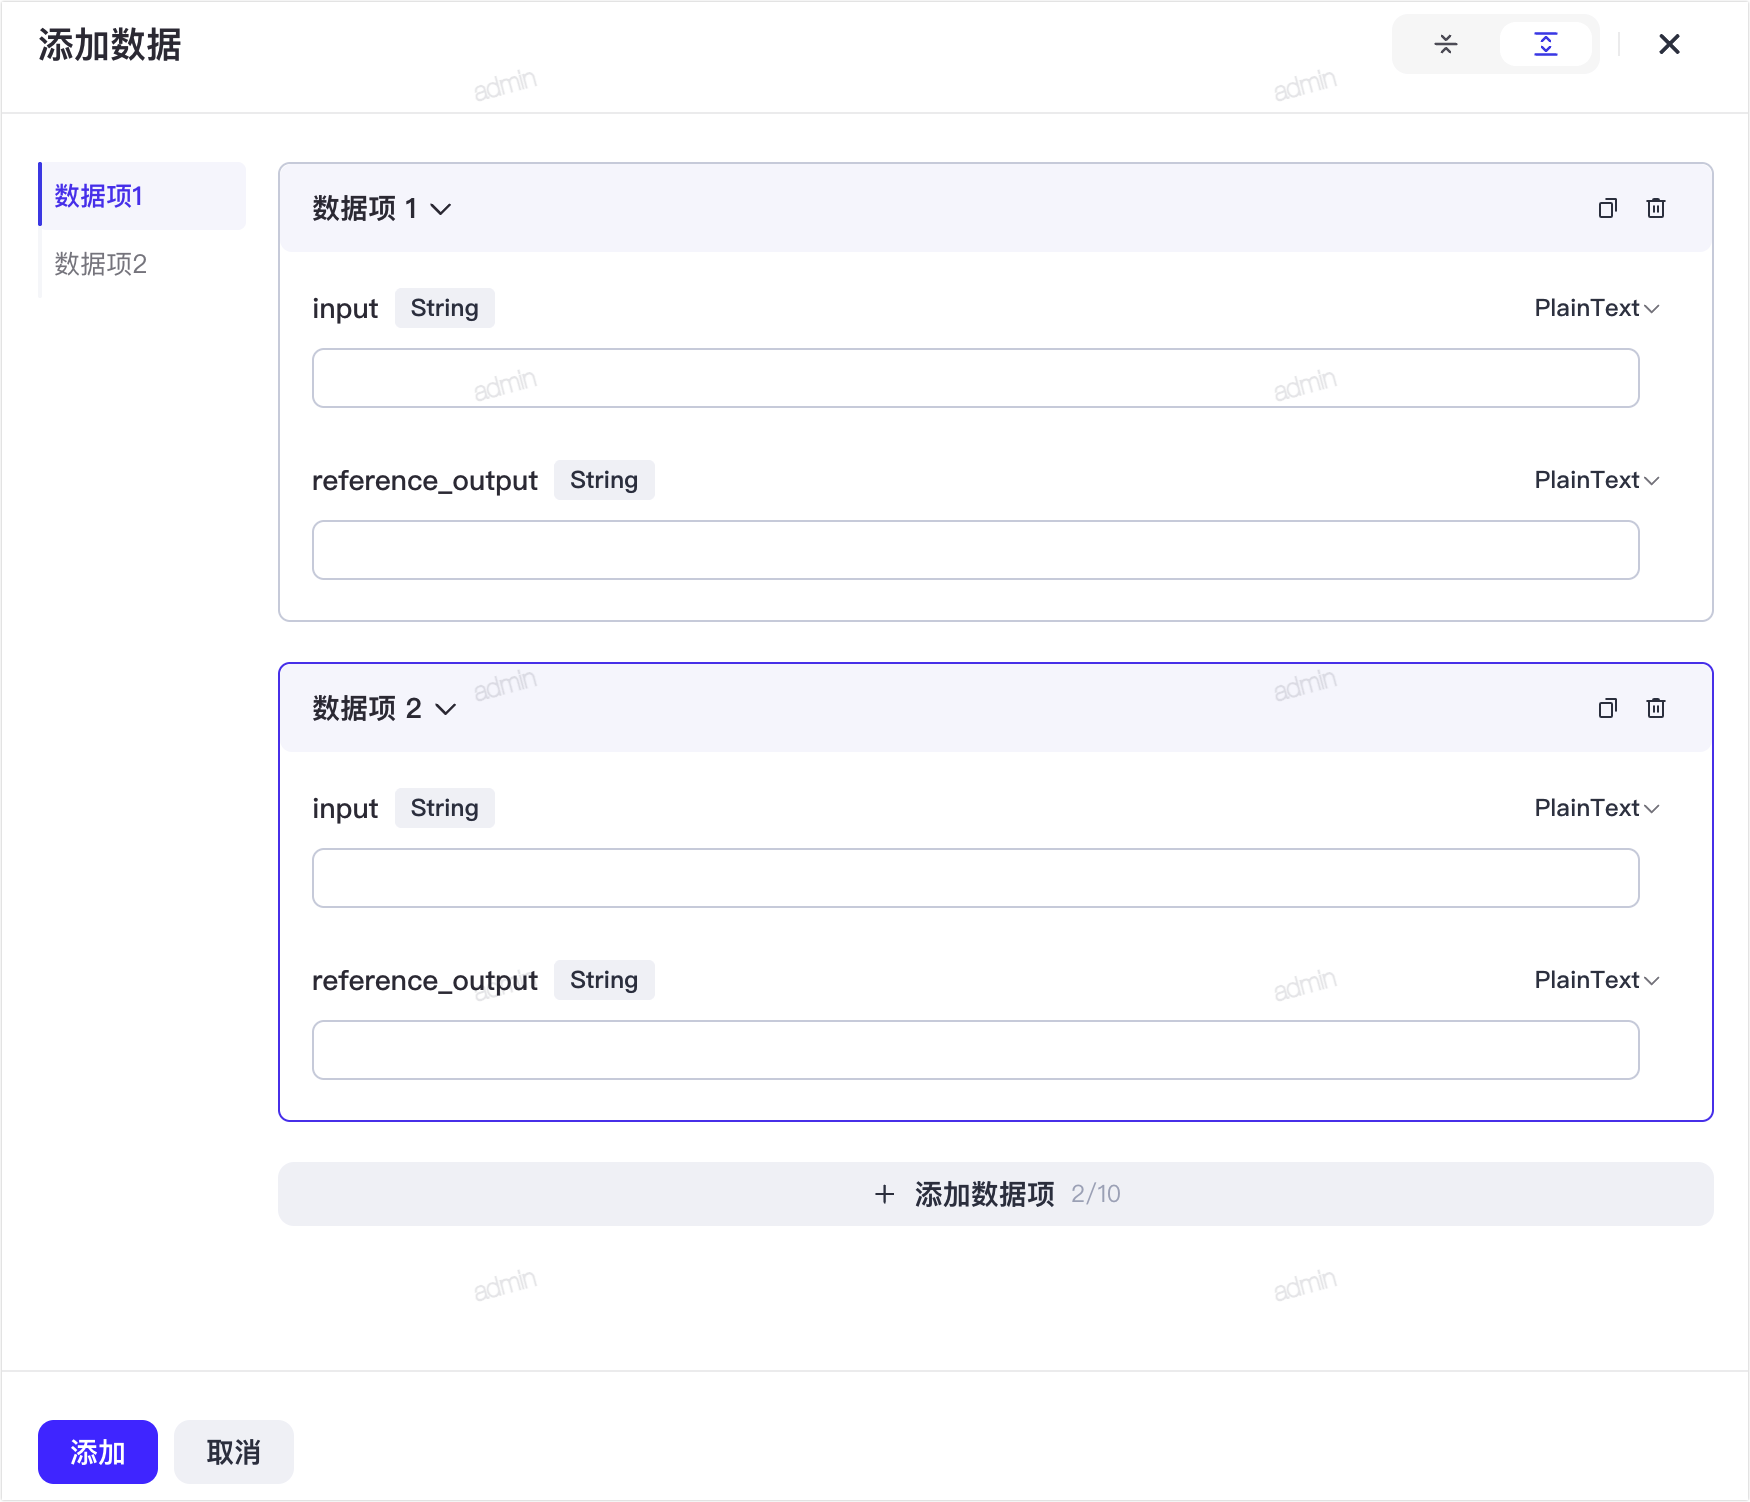Viewport: 1750px width, 1502px height.
Task: Copy 数据项 1 with duplicate icon
Action: pyautogui.click(x=1608, y=208)
